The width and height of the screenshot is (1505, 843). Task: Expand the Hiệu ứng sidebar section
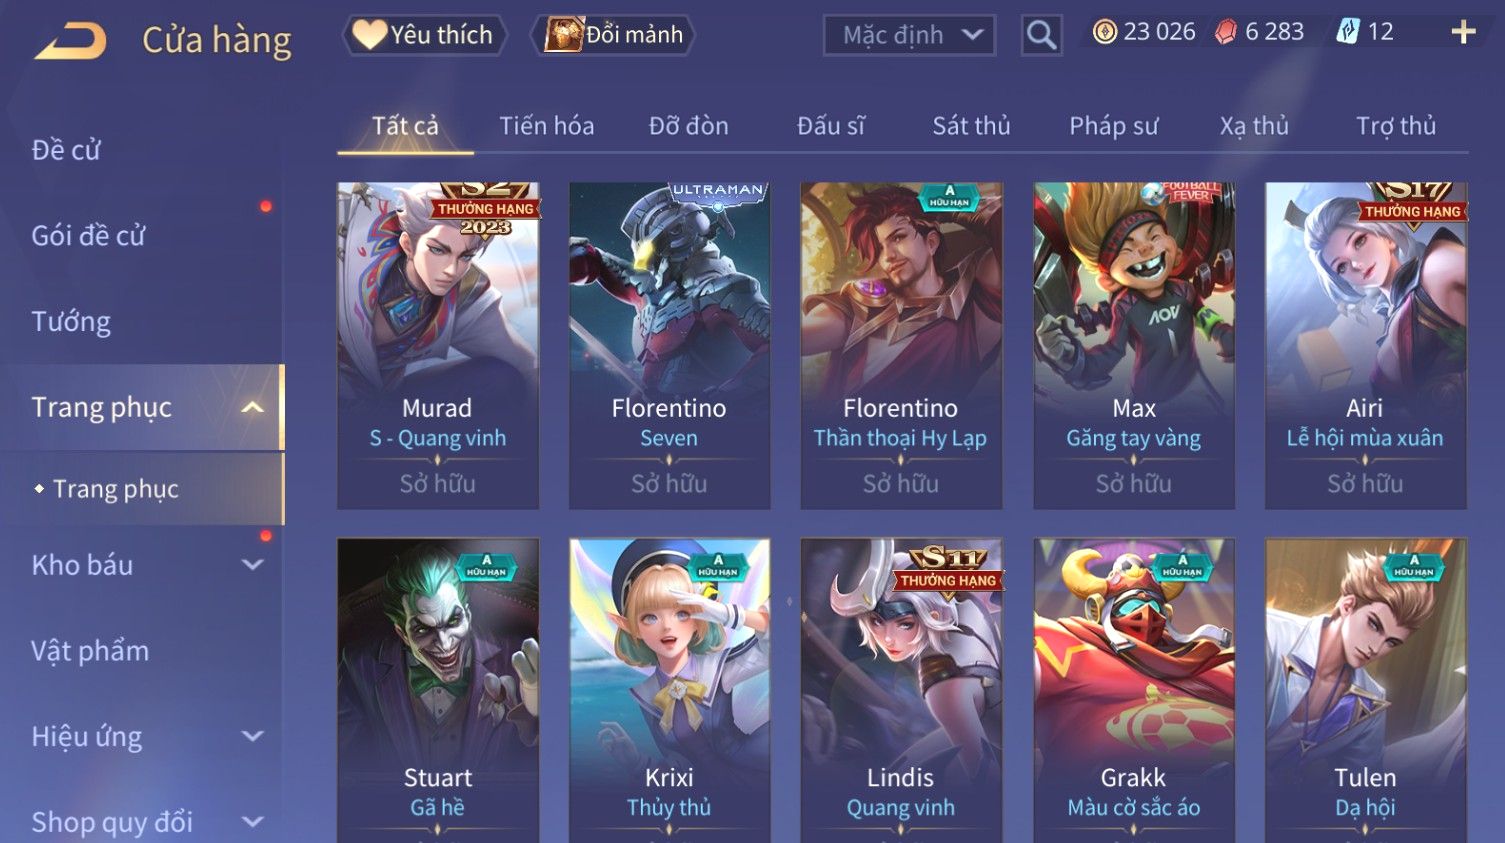pos(253,736)
